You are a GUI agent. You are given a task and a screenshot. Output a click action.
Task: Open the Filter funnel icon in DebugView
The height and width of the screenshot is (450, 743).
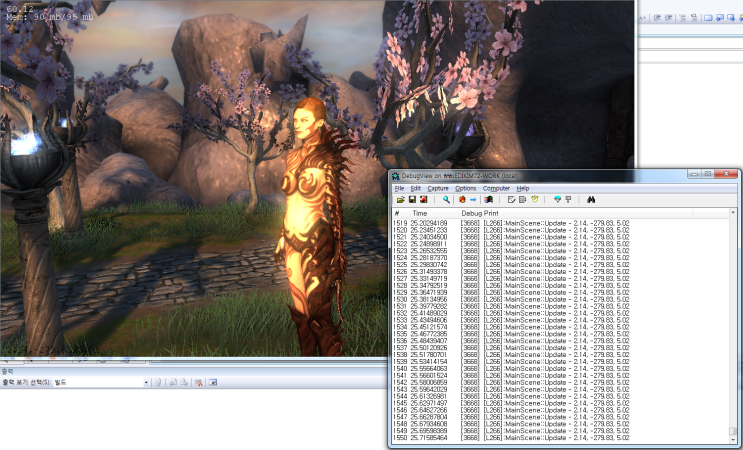coord(557,200)
